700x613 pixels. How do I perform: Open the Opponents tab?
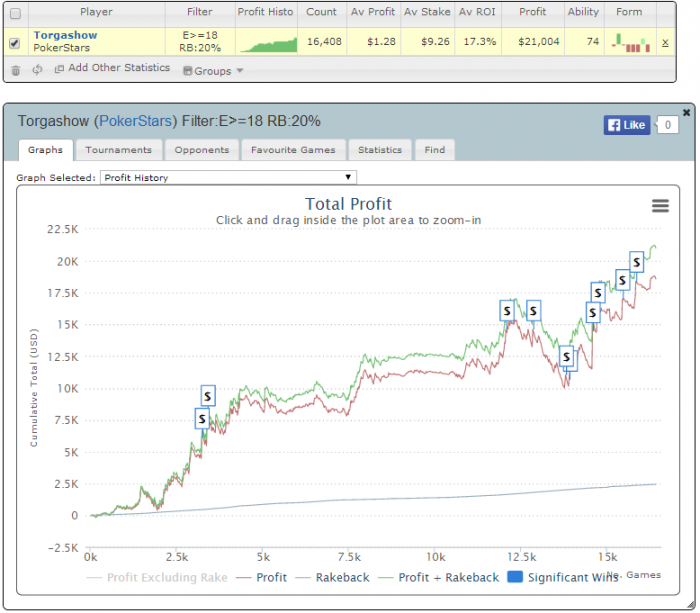(x=201, y=150)
